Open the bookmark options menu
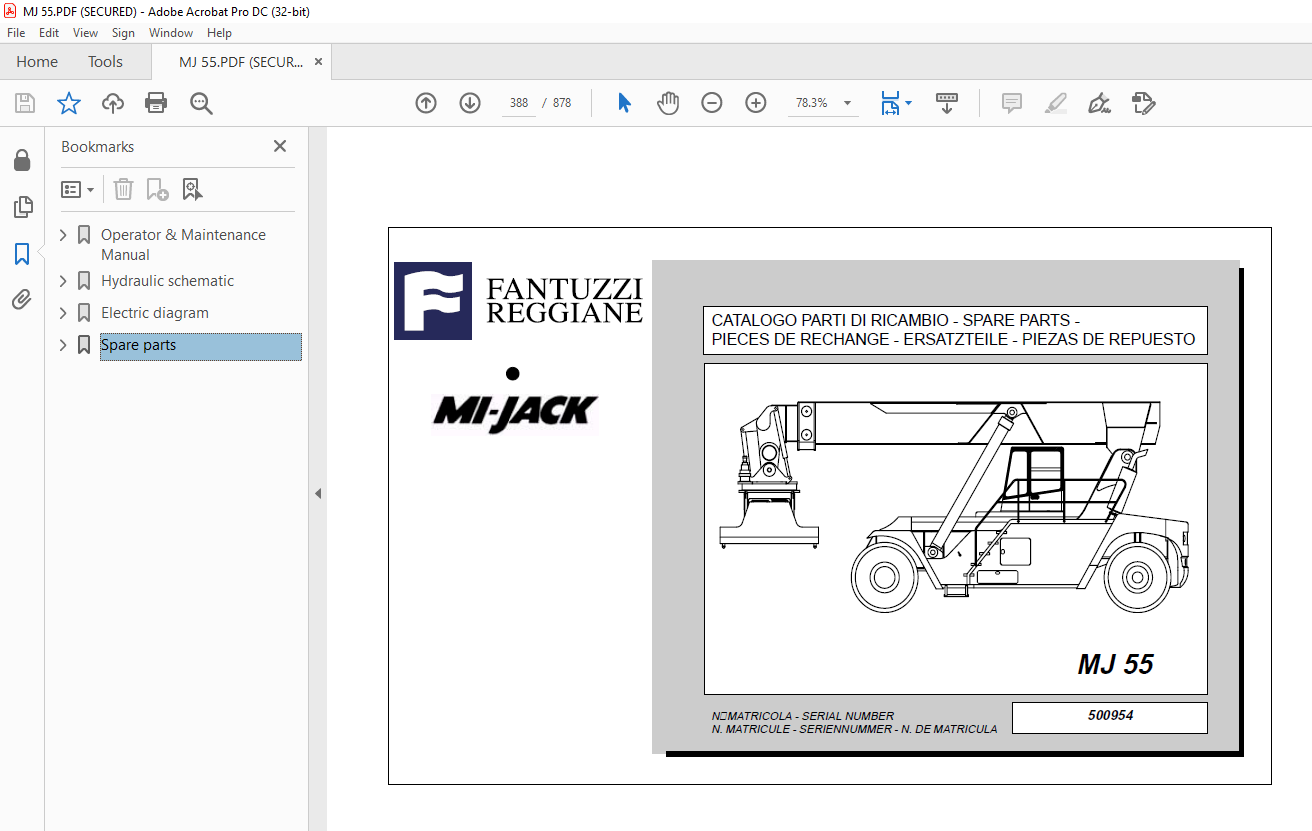1312x831 pixels. [77, 189]
